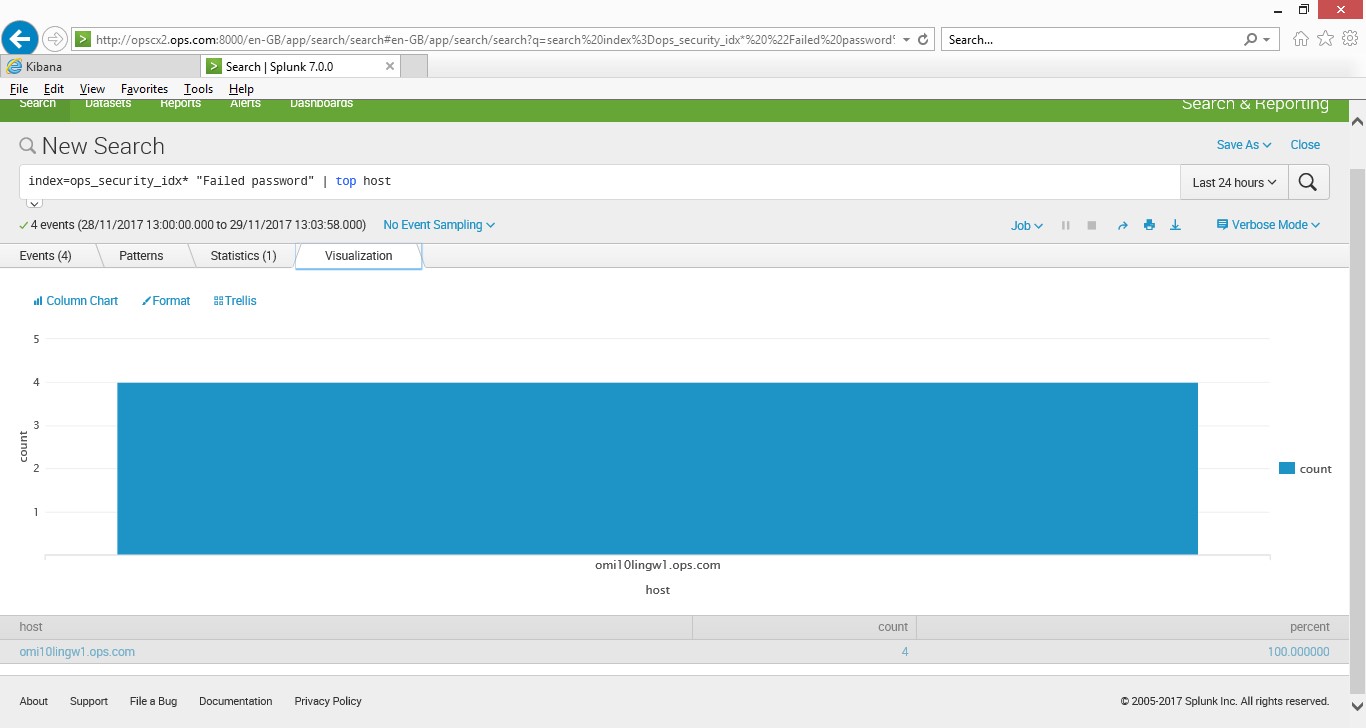The height and width of the screenshot is (728, 1366).
Task: Share the search results
Action: [1122, 225]
